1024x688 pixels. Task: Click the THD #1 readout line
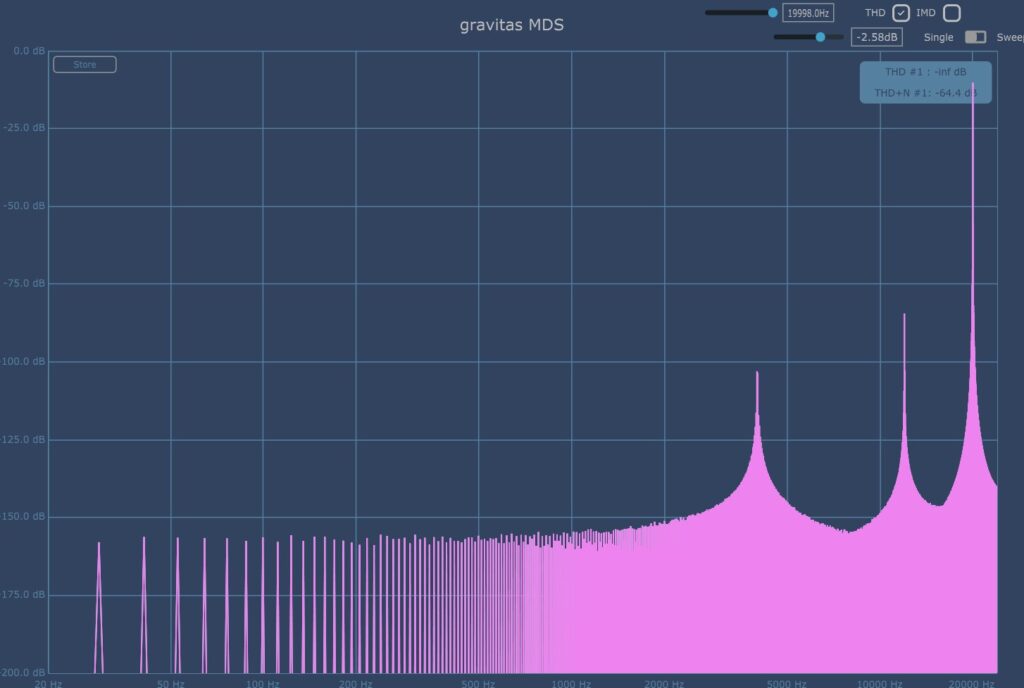925,72
